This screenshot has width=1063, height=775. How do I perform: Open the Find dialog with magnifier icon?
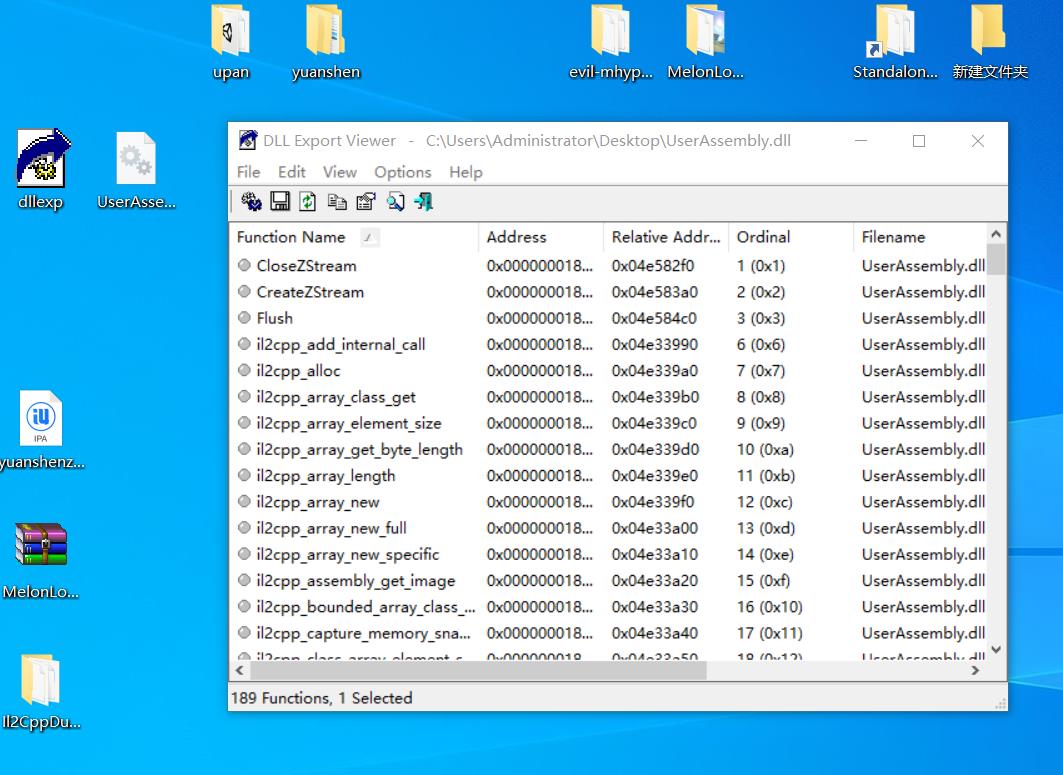[x=395, y=201]
